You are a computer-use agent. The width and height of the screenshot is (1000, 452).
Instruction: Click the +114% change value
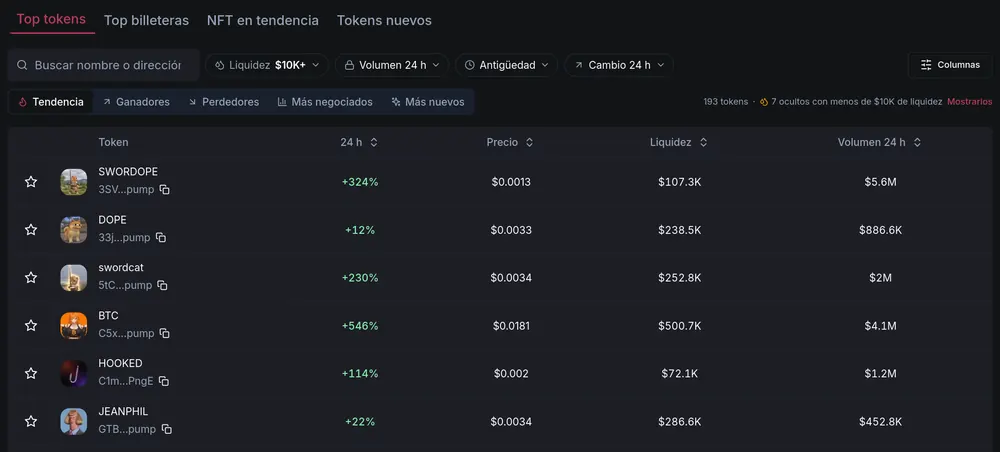point(360,374)
